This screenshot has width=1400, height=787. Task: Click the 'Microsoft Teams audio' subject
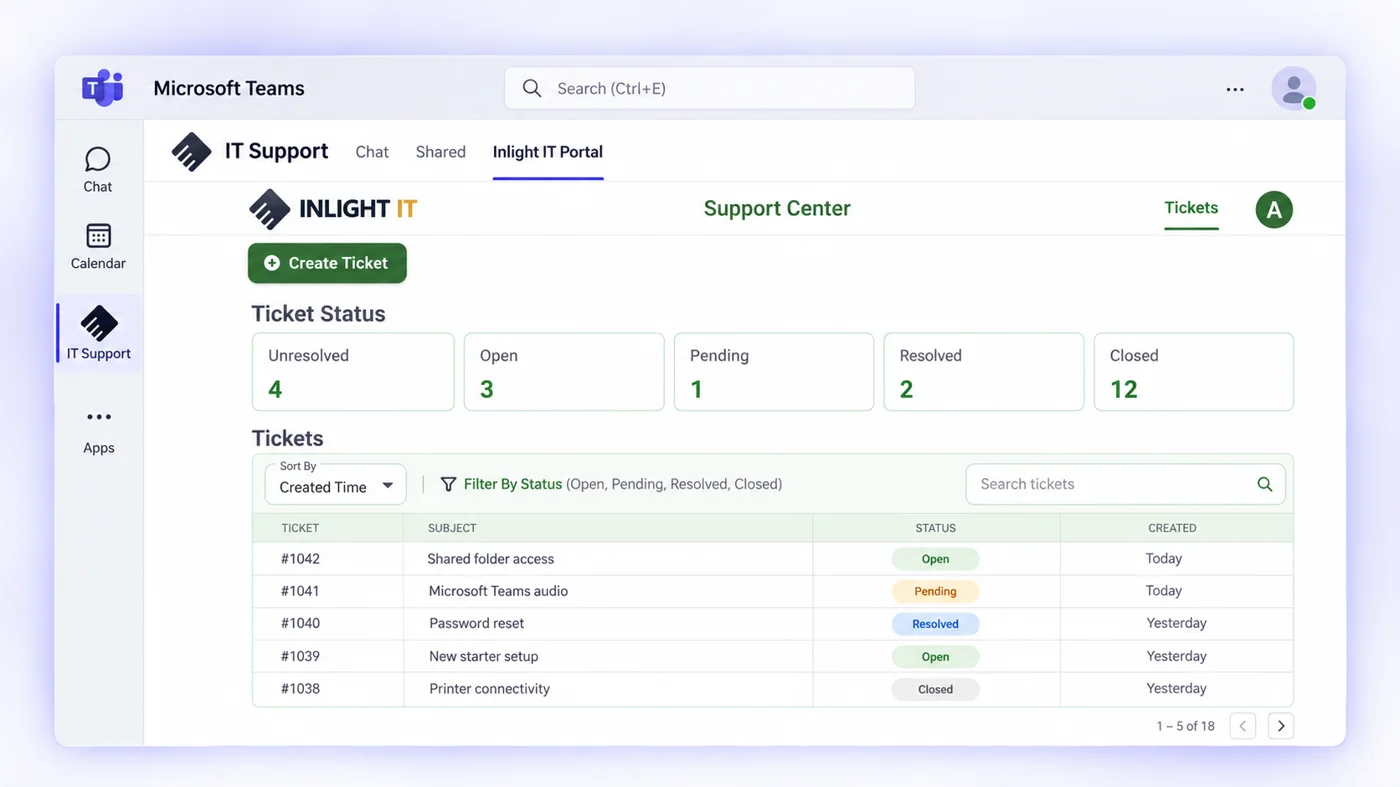[x=498, y=591]
